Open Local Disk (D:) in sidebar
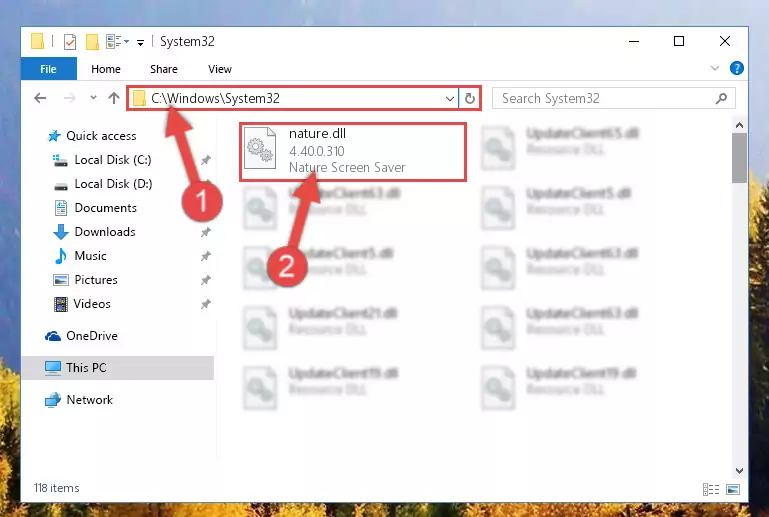 point(113,184)
